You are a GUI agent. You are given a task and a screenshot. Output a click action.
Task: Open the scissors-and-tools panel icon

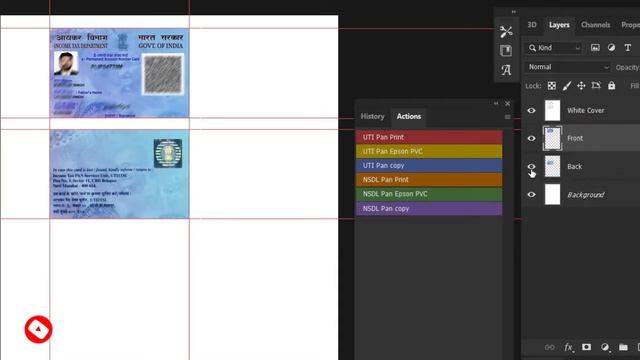[x=506, y=31]
